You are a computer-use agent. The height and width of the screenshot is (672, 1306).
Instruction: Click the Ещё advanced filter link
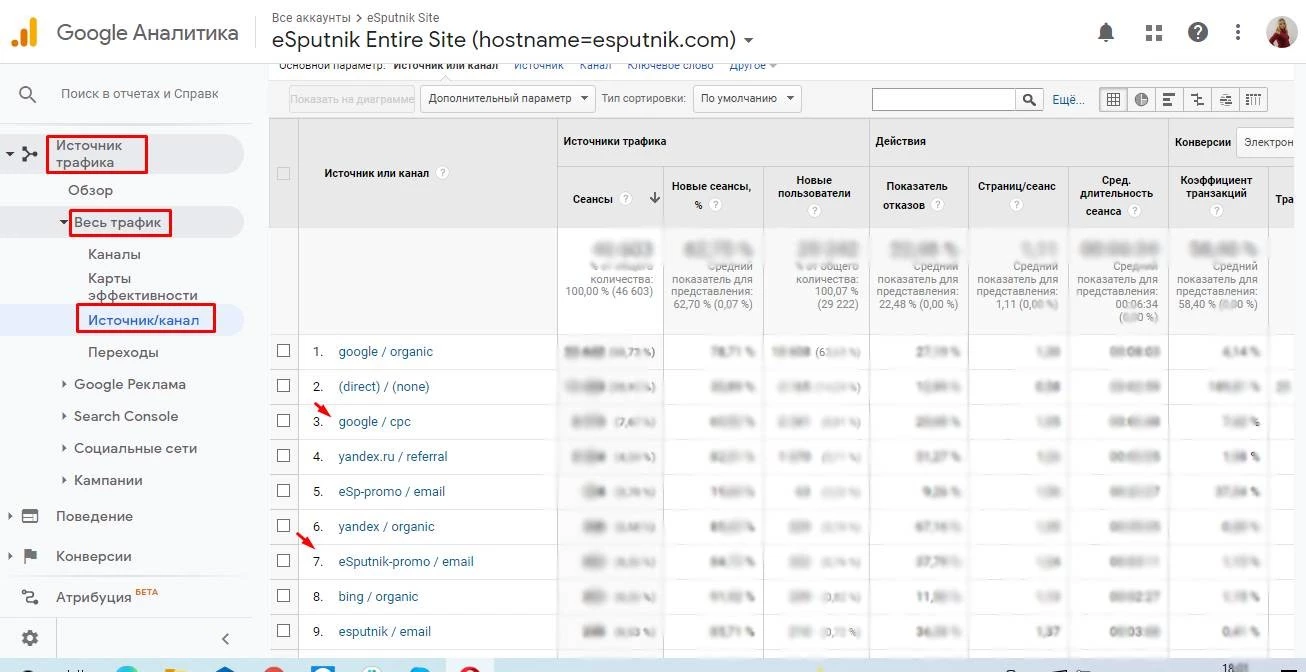[1068, 99]
